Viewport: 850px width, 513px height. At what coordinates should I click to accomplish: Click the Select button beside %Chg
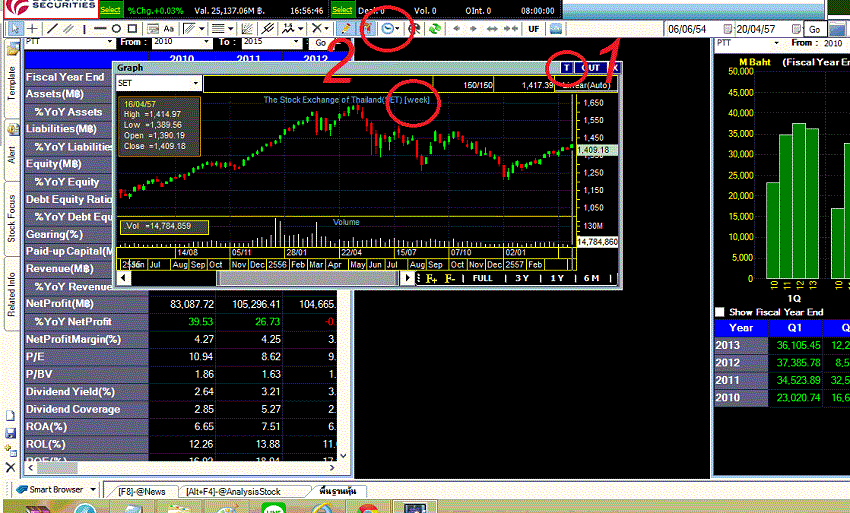click(x=111, y=10)
